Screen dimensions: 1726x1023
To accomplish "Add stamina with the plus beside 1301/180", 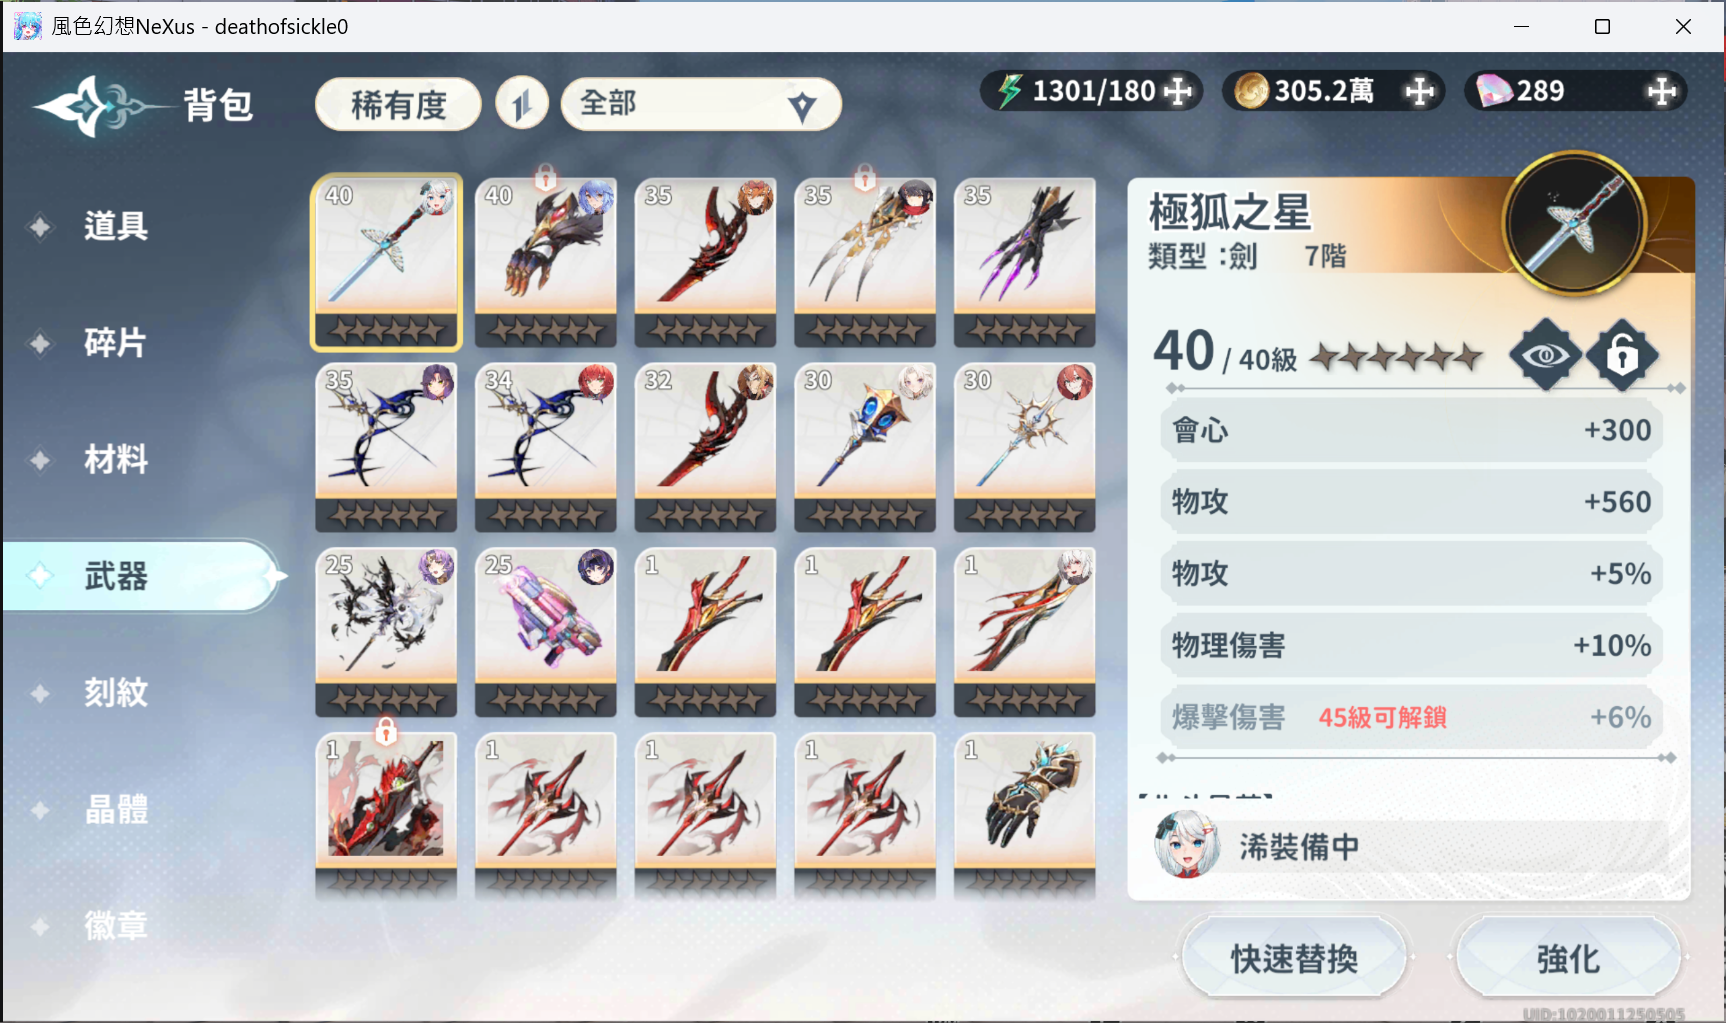I will coord(1179,91).
